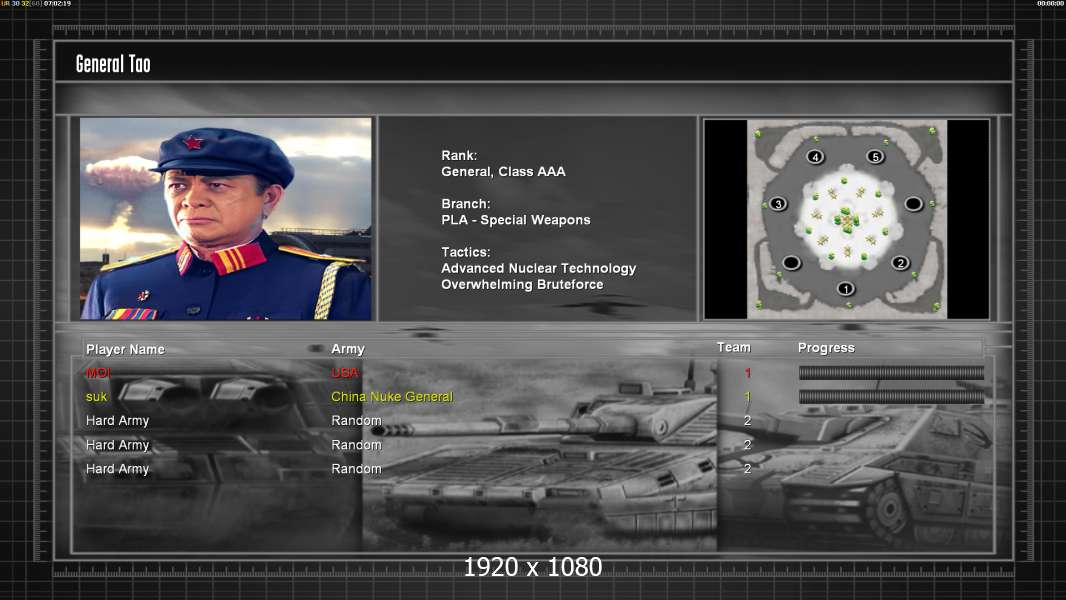
Task: Click General Tao's portrait image
Action: point(226,219)
